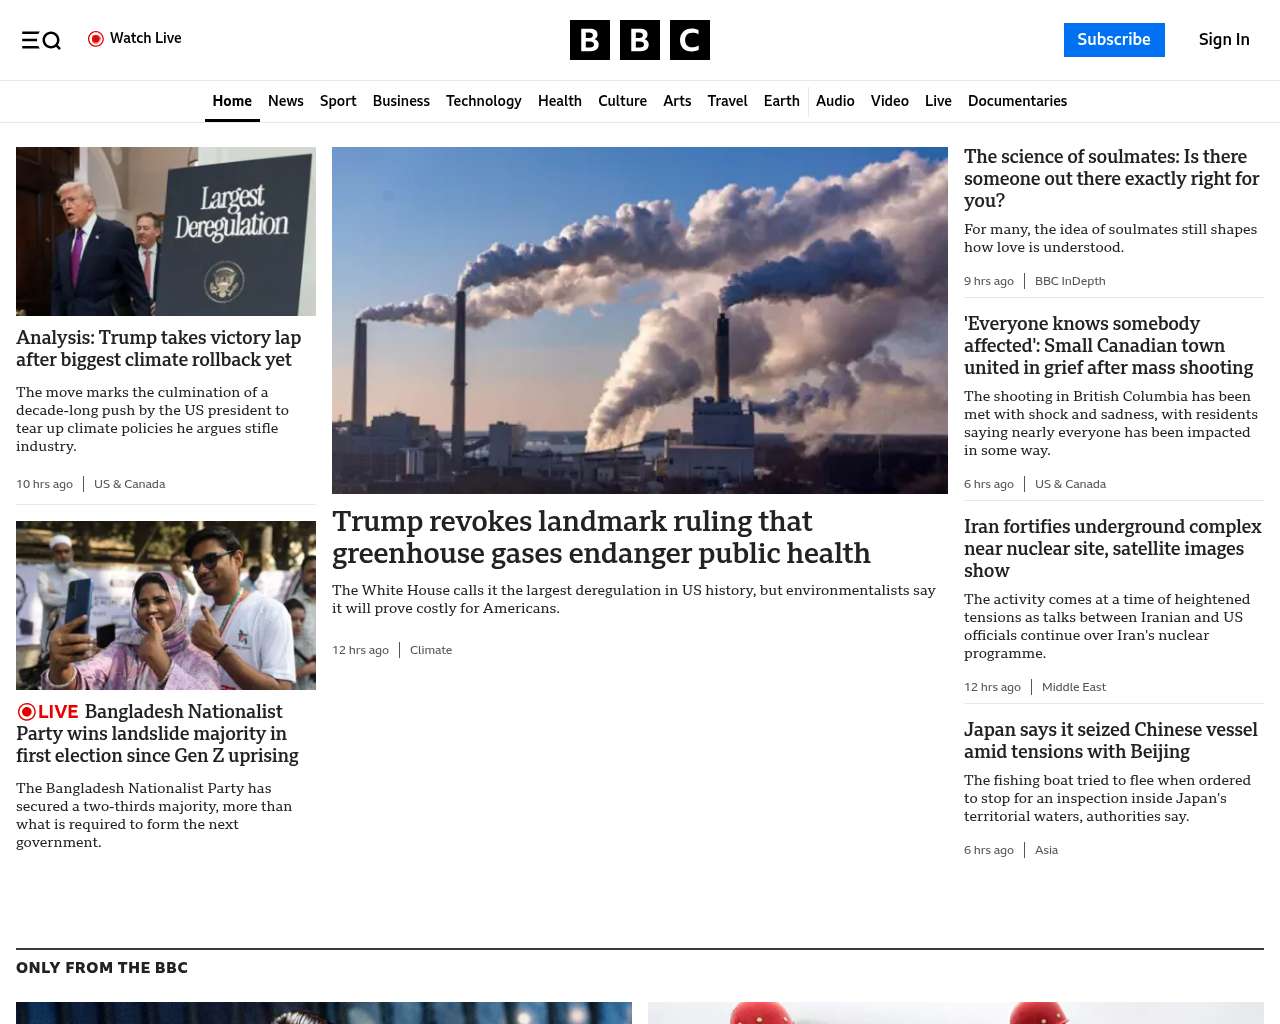Click the Climate category tag
The height and width of the screenshot is (1024, 1280).
coord(431,650)
